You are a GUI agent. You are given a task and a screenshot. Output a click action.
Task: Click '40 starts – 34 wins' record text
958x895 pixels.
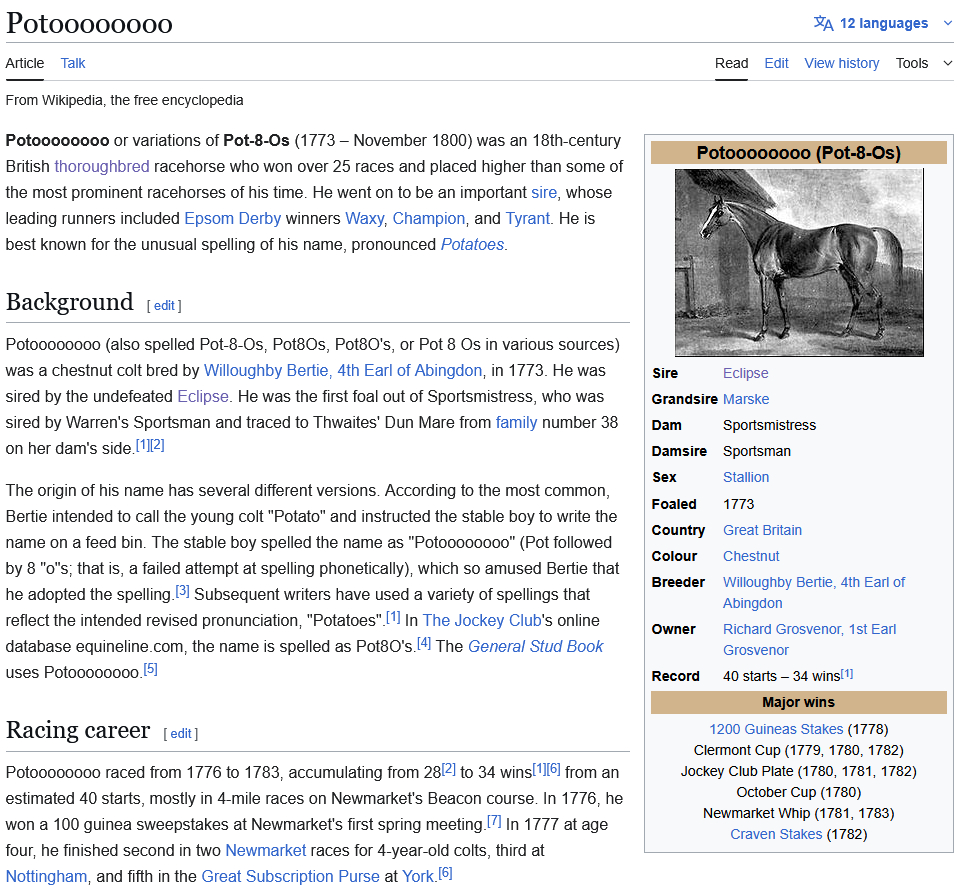click(781, 676)
